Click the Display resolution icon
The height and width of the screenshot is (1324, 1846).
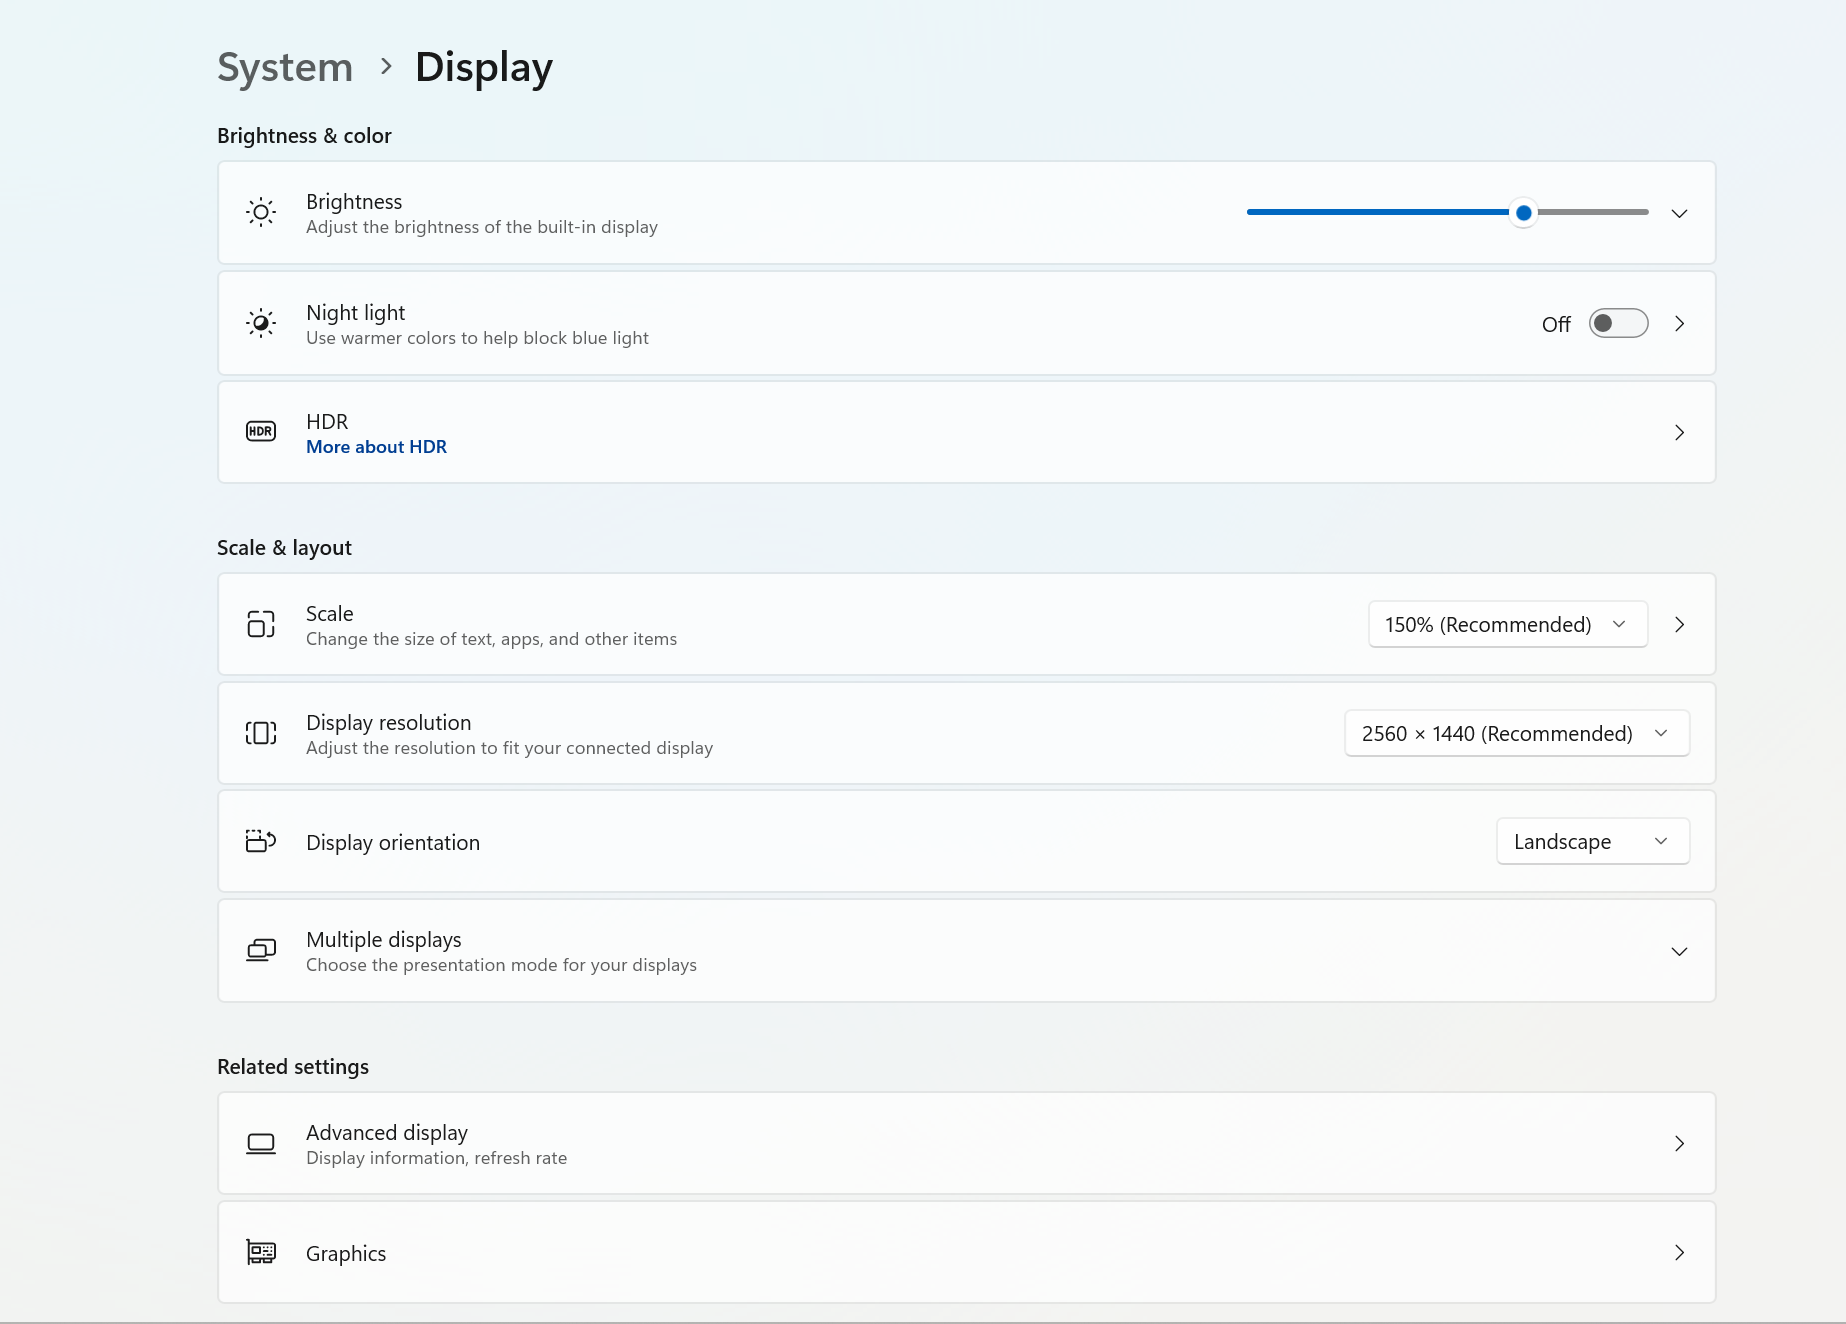click(x=261, y=733)
